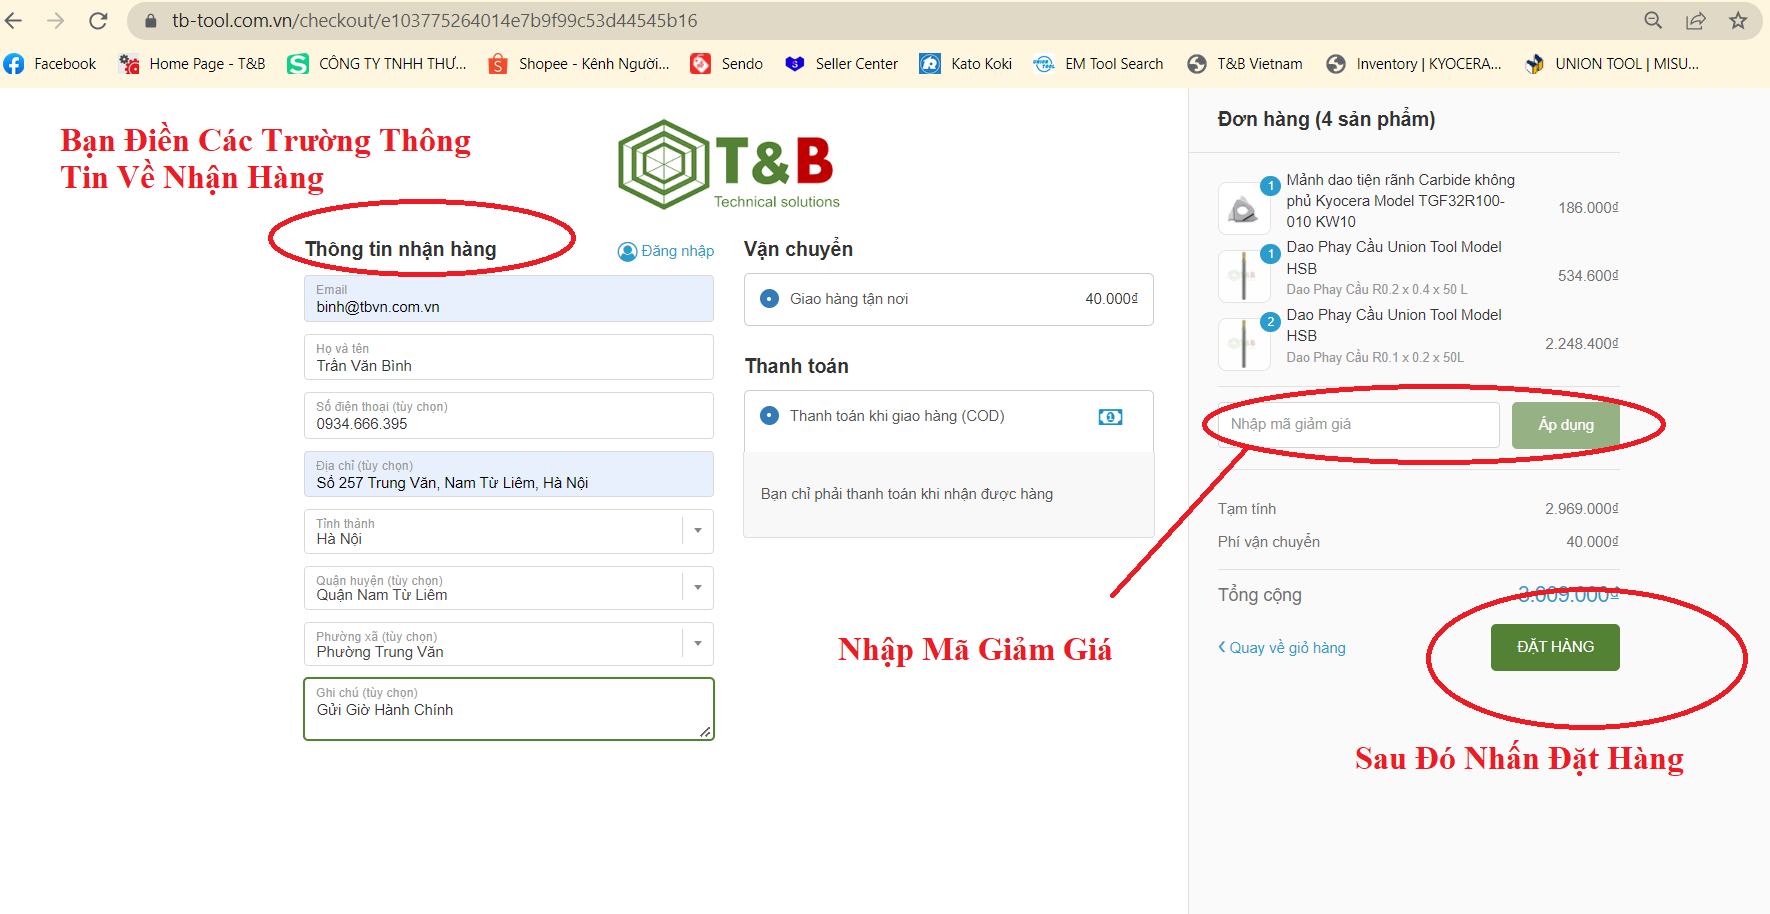Focus the Ghi chú notes textarea
This screenshot has width=1770, height=914.
tap(509, 709)
